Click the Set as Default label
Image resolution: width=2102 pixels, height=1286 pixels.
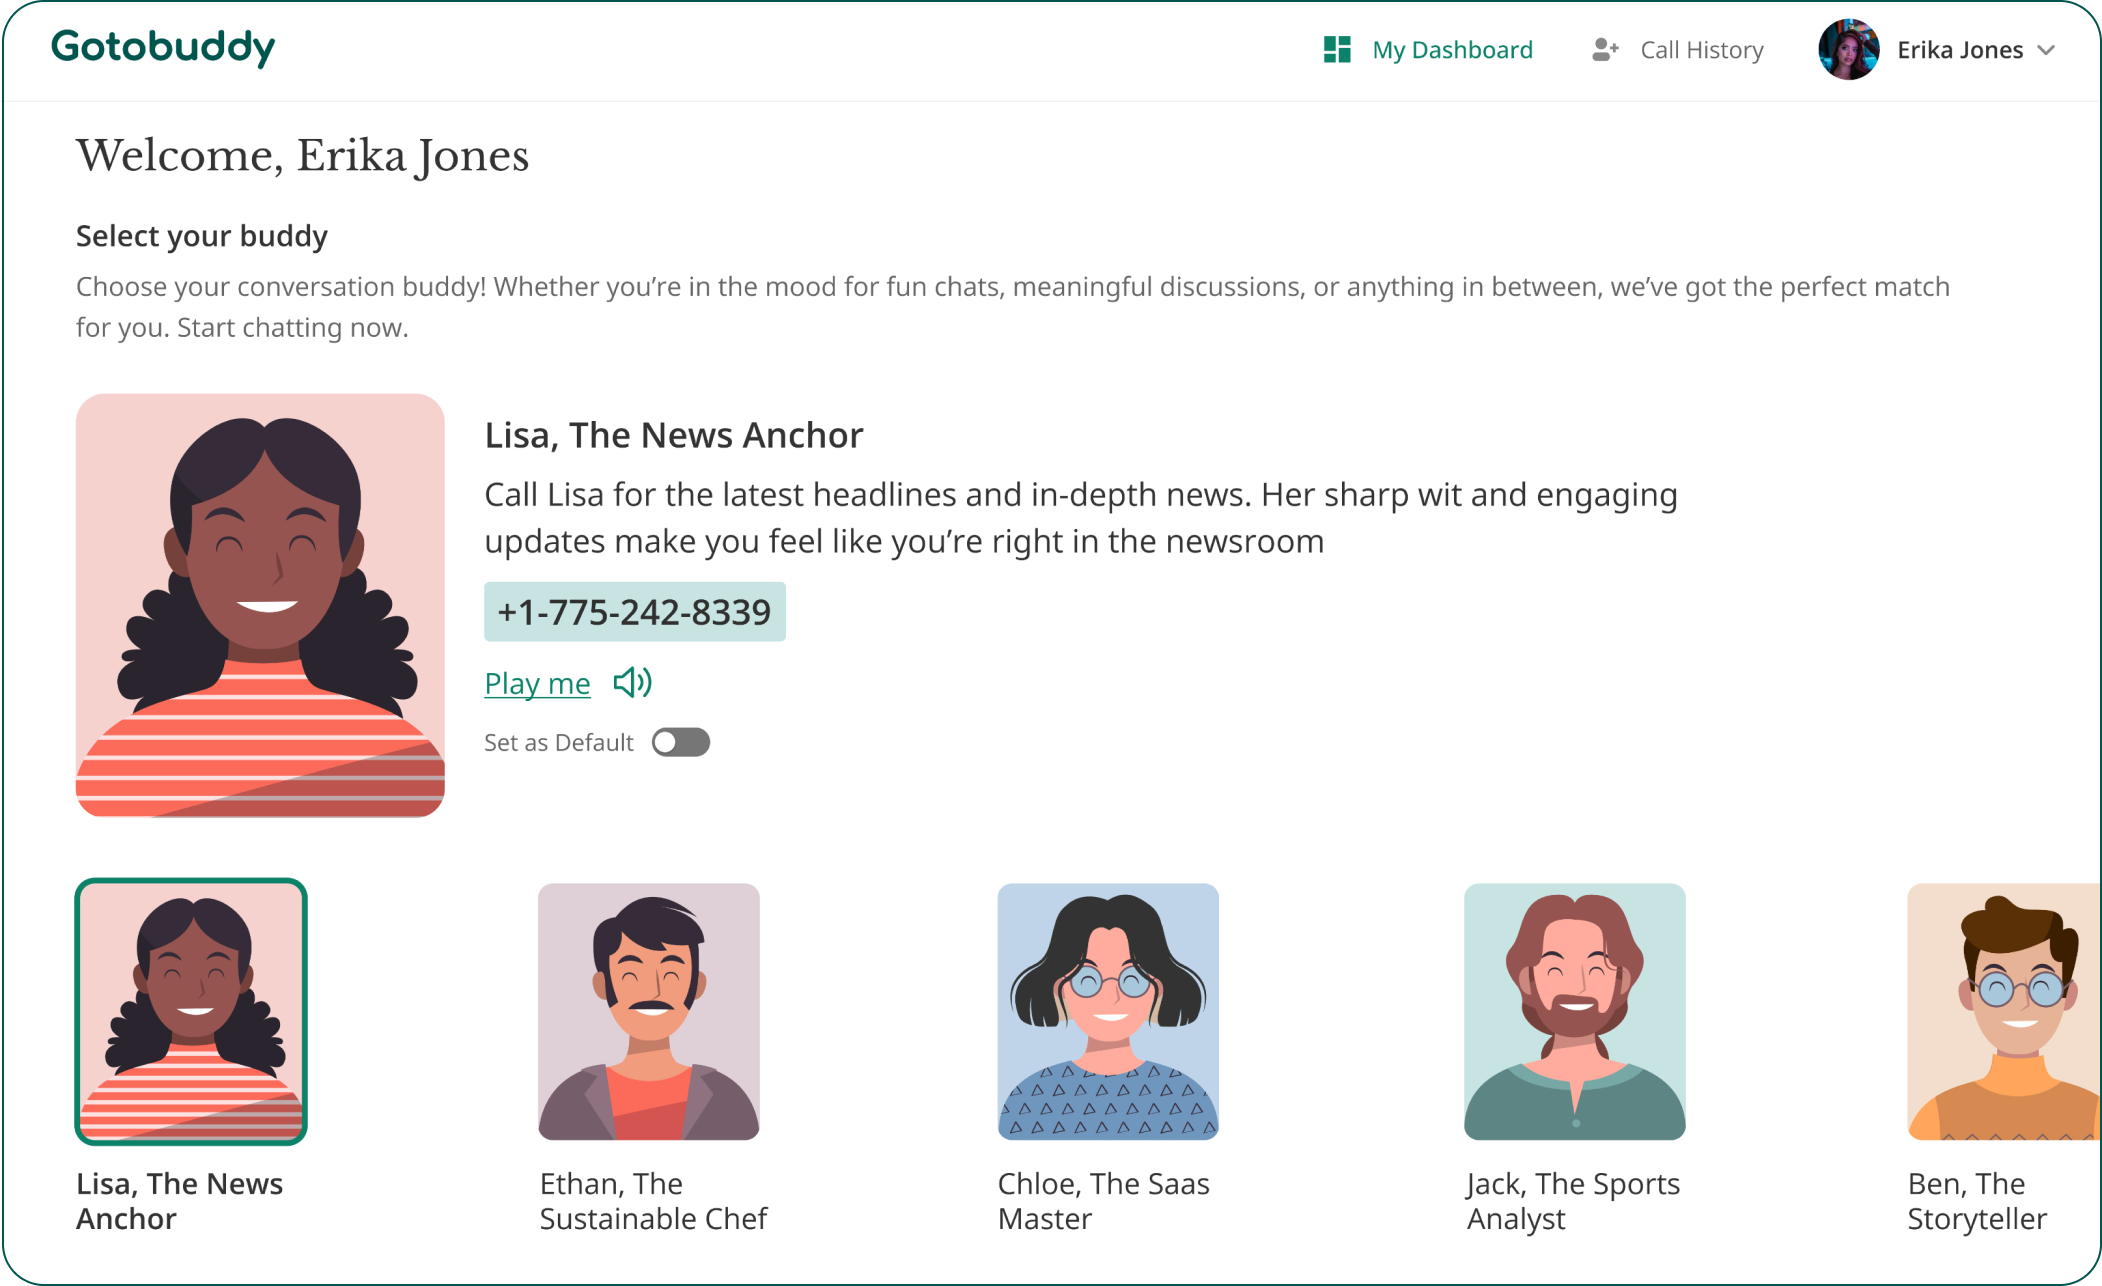[559, 743]
